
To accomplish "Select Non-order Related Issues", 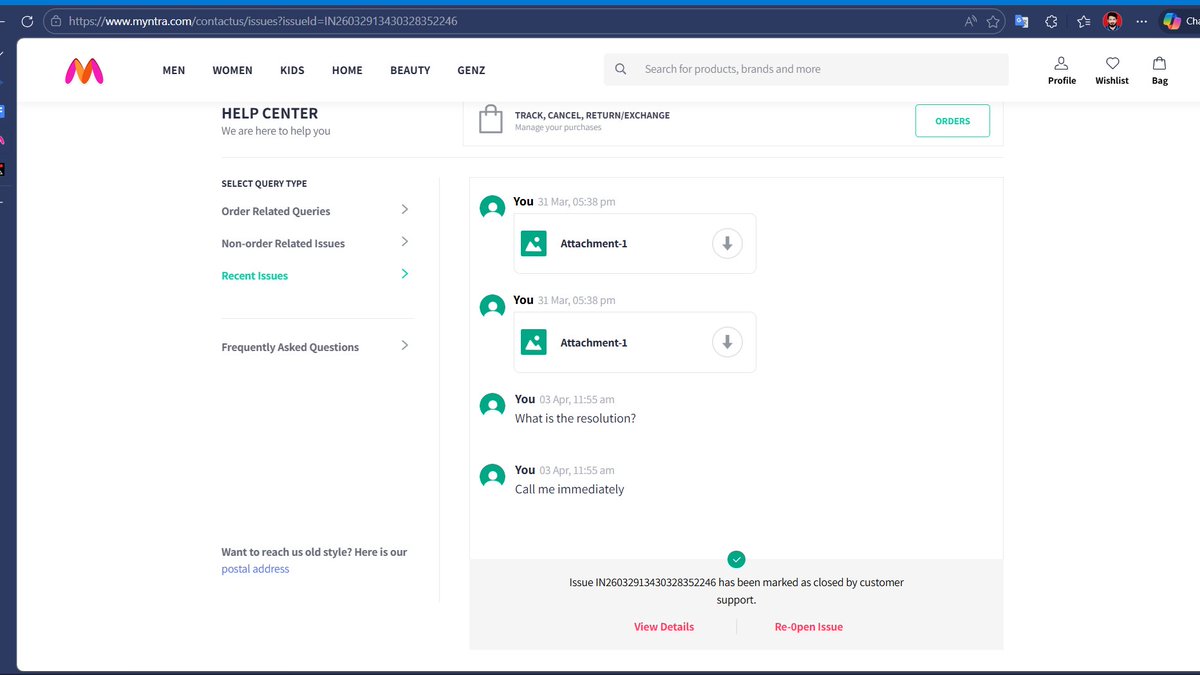I will (283, 243).
